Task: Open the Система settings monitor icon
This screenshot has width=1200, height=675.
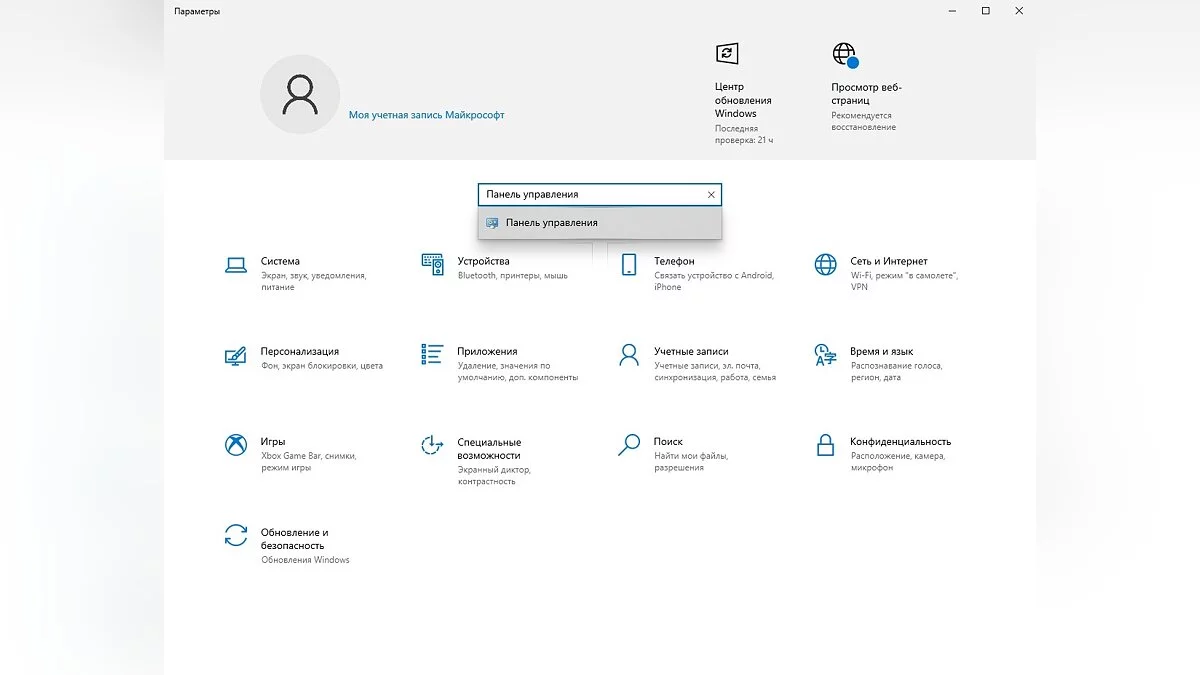Action: pos(235,265)
